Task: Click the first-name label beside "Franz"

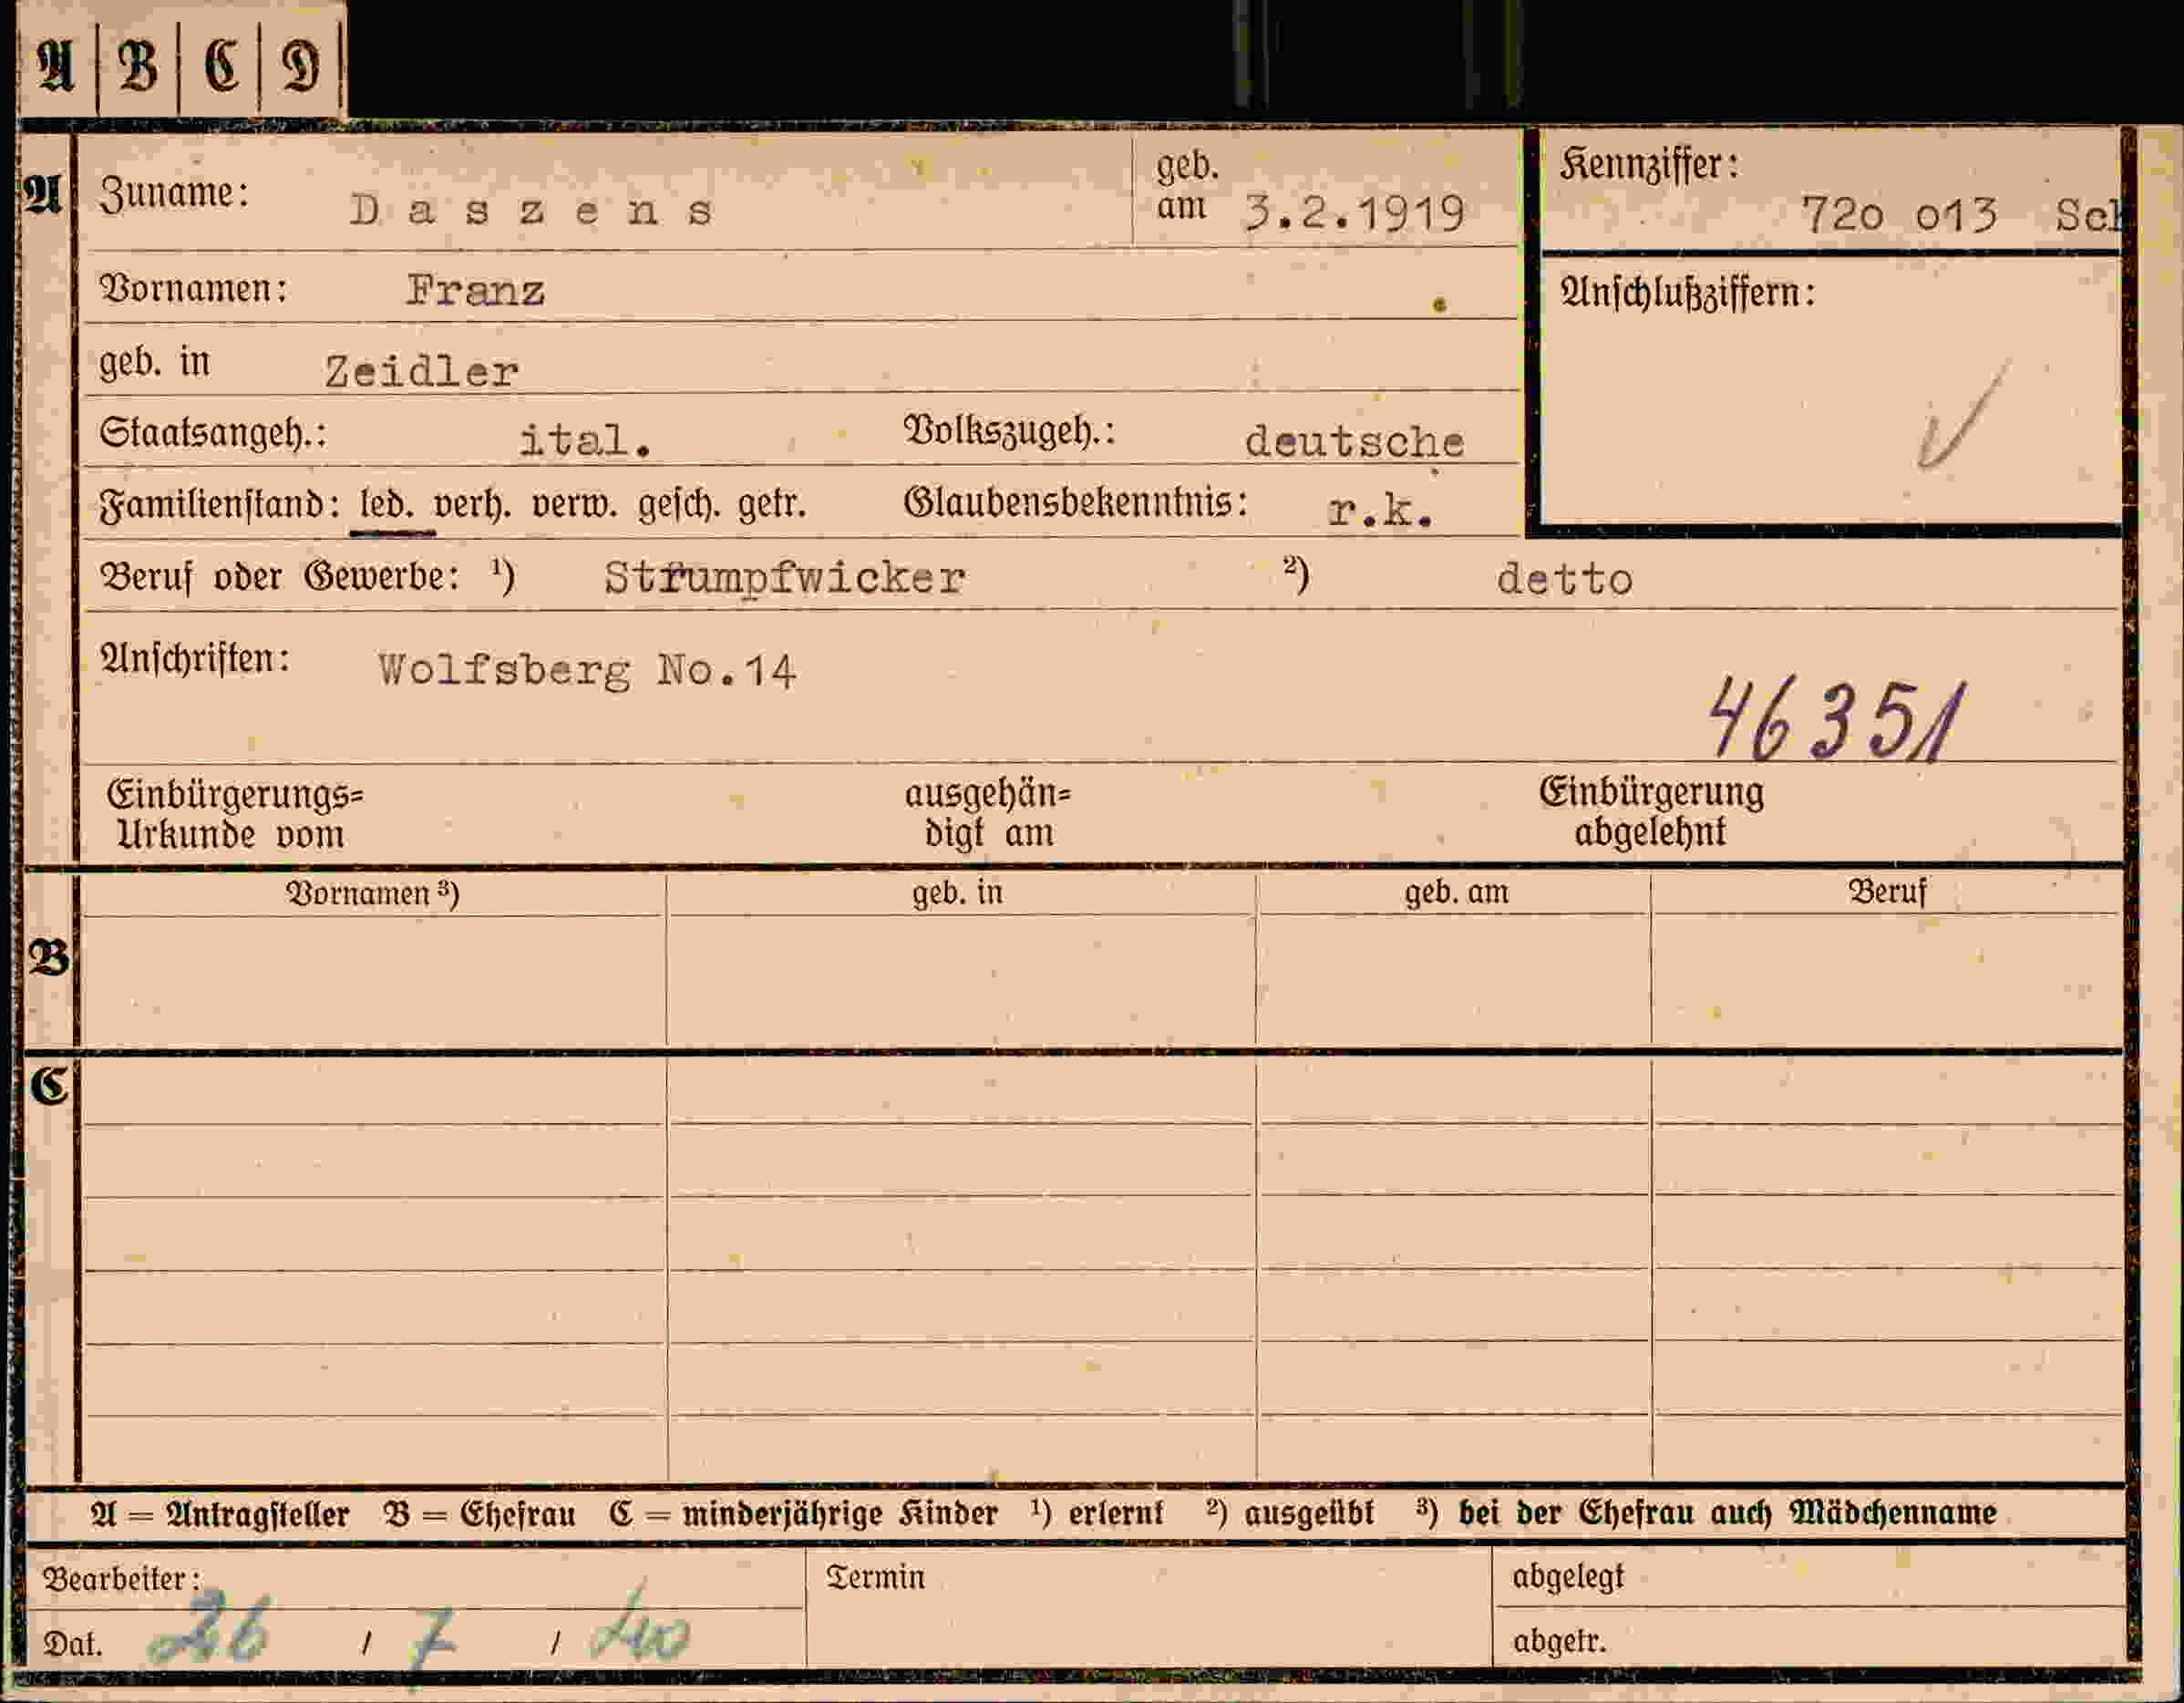Action: [x=193, y=289]
